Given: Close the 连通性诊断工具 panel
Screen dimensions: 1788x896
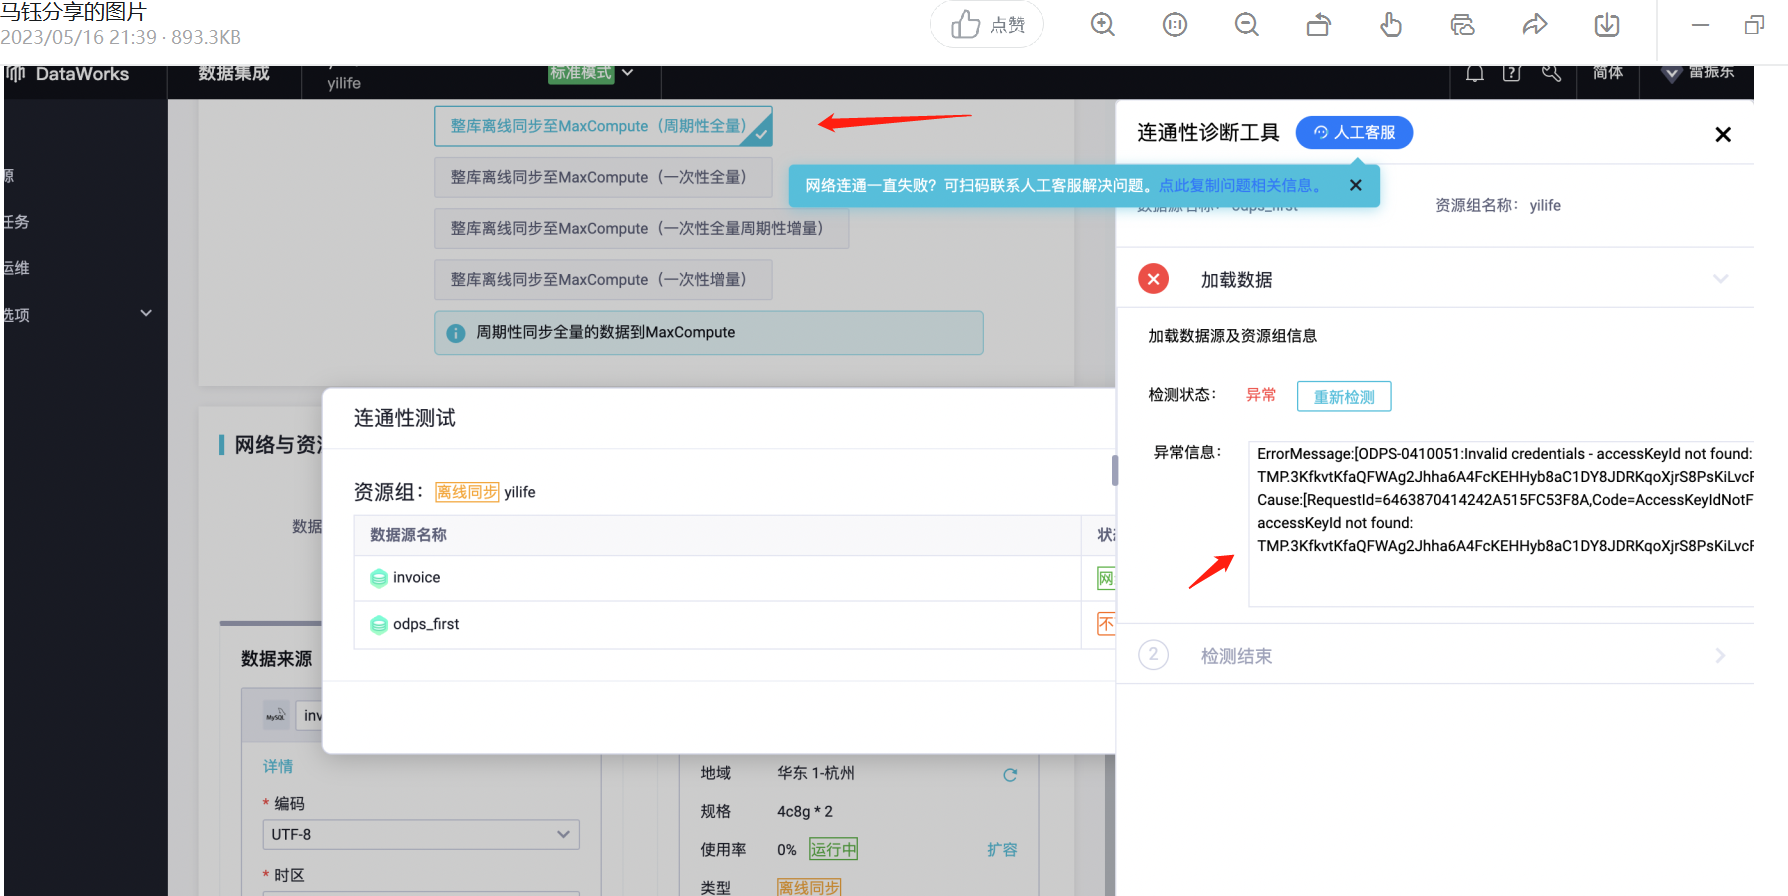Looking at the screenshot, I should tap(1722, 134).
